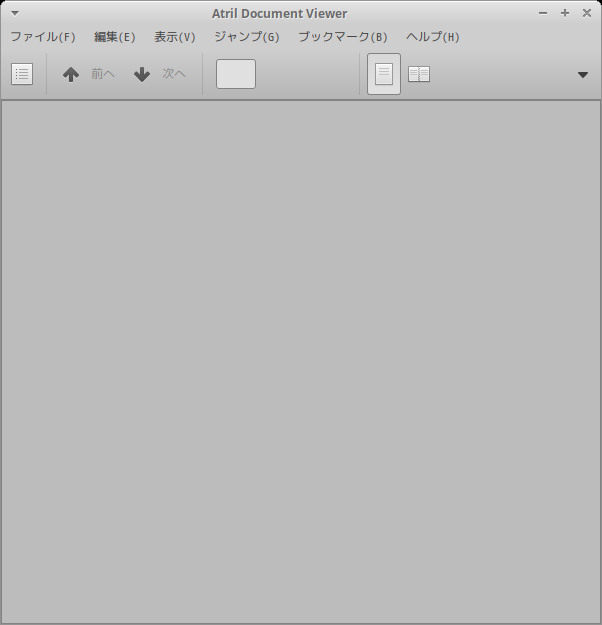Expand the toolbar overflow arrow
This screenshot has height=625, width=602.
pos(583,75)
